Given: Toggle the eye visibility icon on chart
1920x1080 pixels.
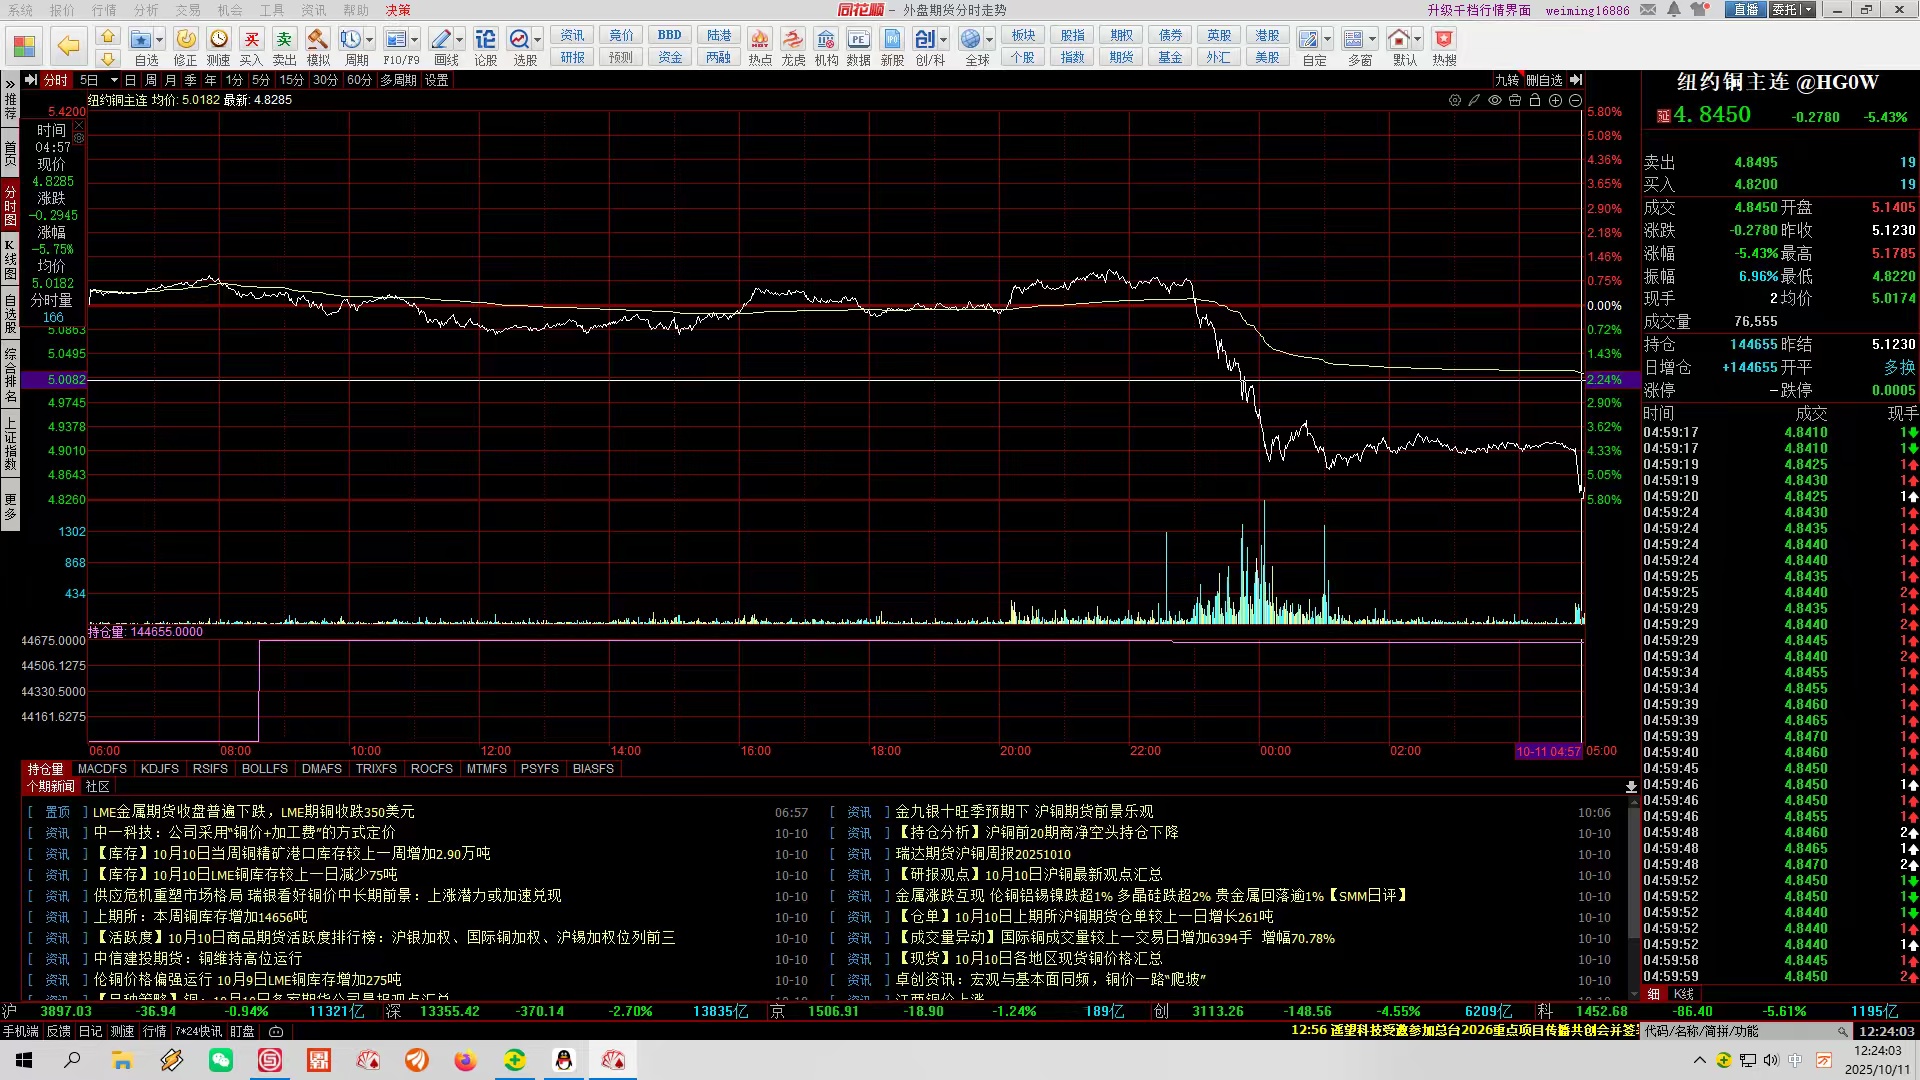Looking at the screenshot, I should click(x=1495, y=100).
